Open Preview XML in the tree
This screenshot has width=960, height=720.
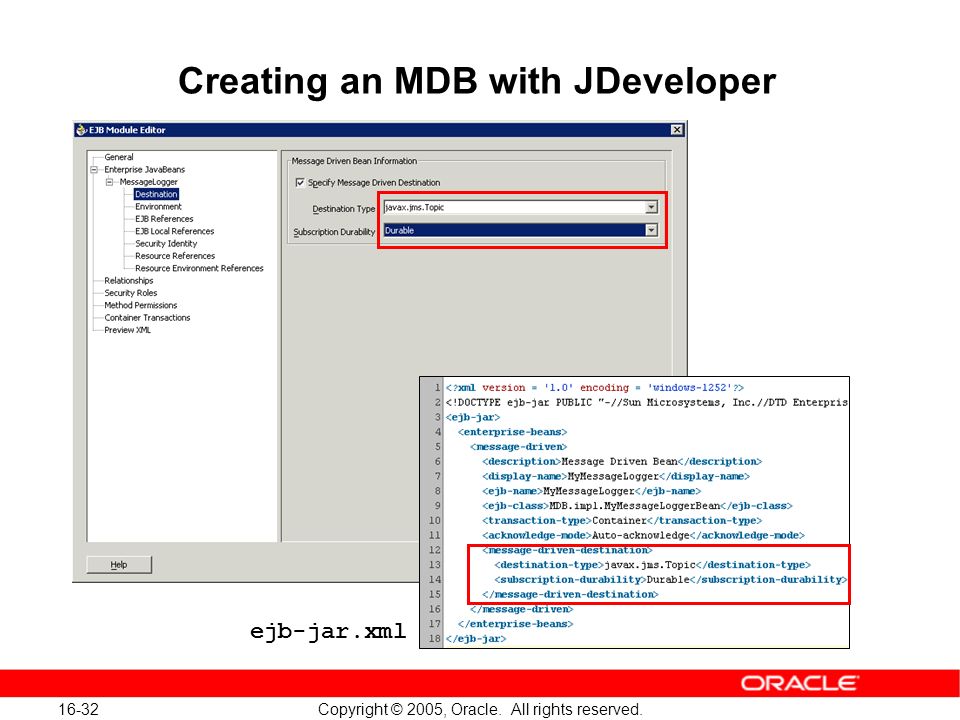(x=127, y=330)
